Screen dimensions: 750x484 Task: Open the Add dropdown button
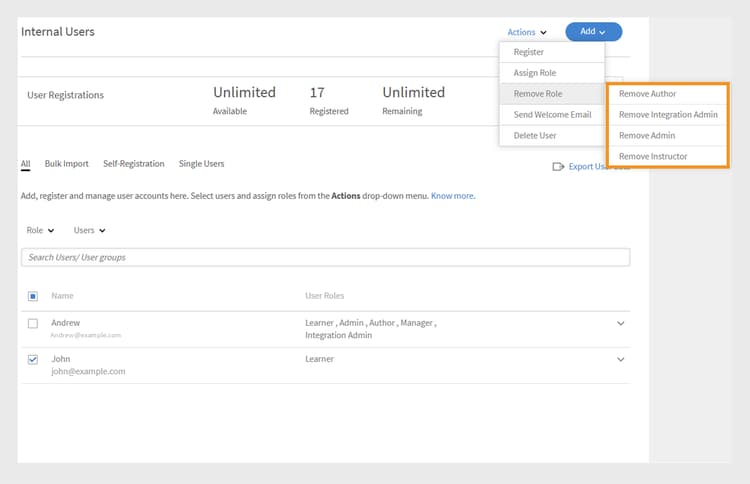(x=593, y=32)
